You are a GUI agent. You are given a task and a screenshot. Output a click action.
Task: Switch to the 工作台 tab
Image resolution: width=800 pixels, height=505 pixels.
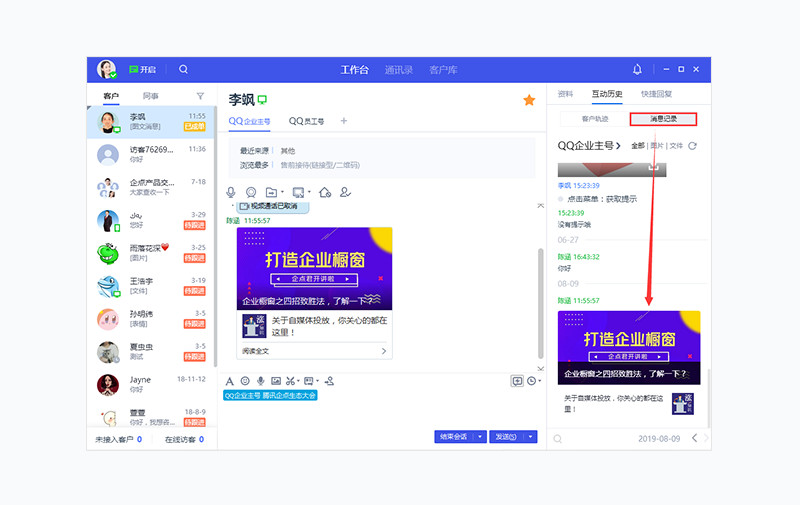click(354, 70)
